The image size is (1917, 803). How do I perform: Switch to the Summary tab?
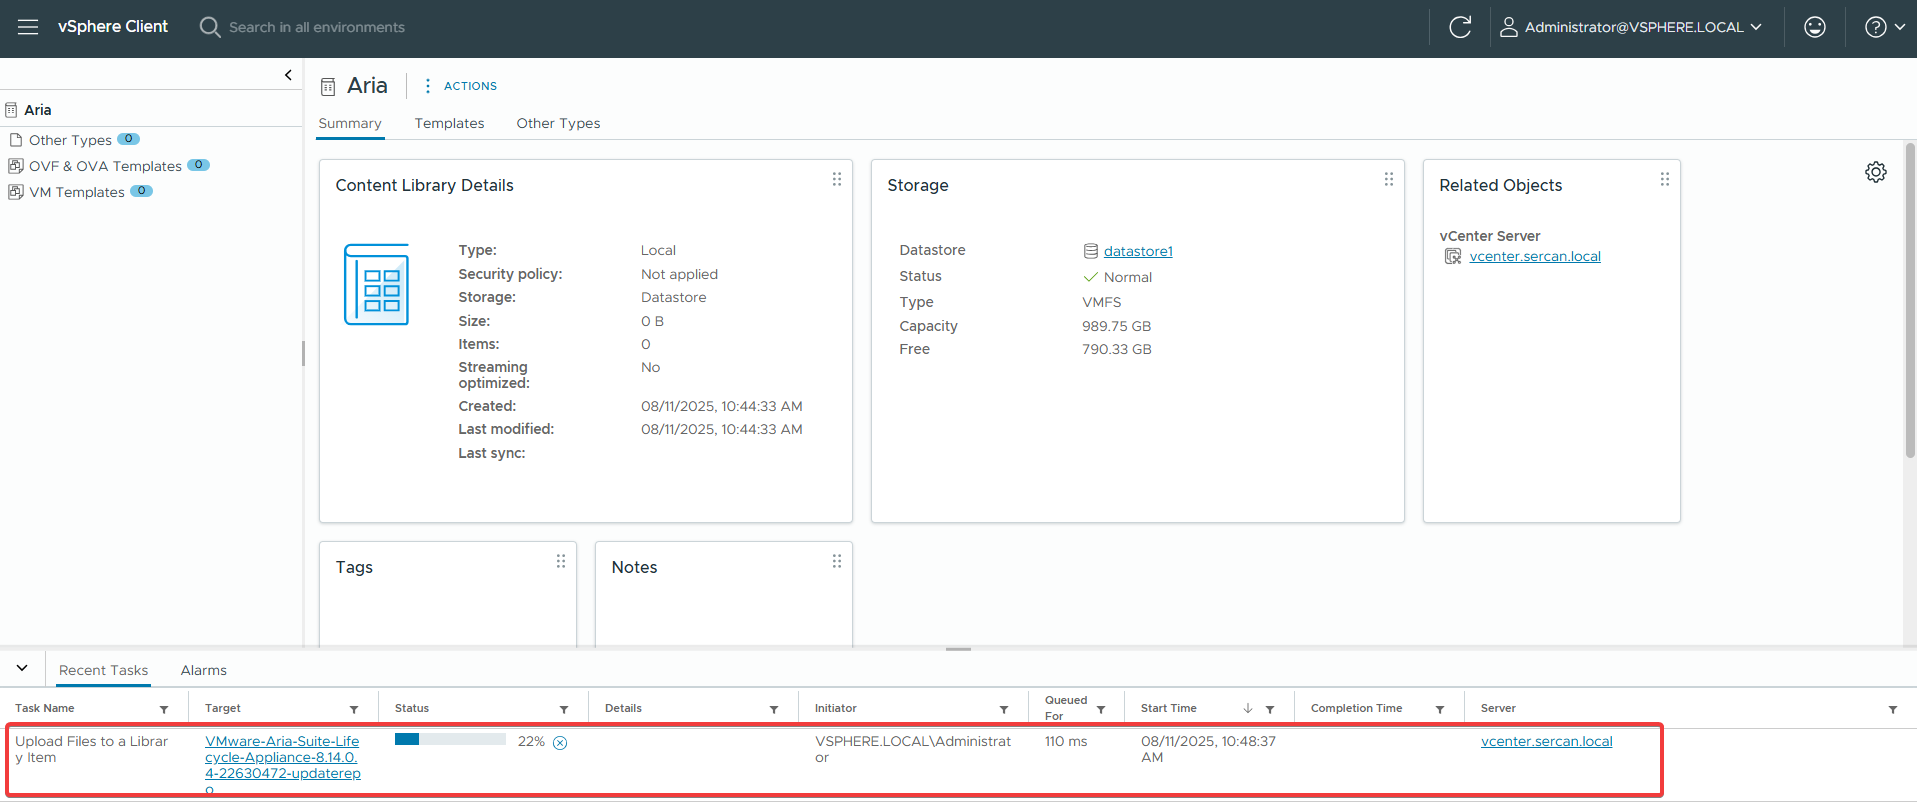coord(350,123)
